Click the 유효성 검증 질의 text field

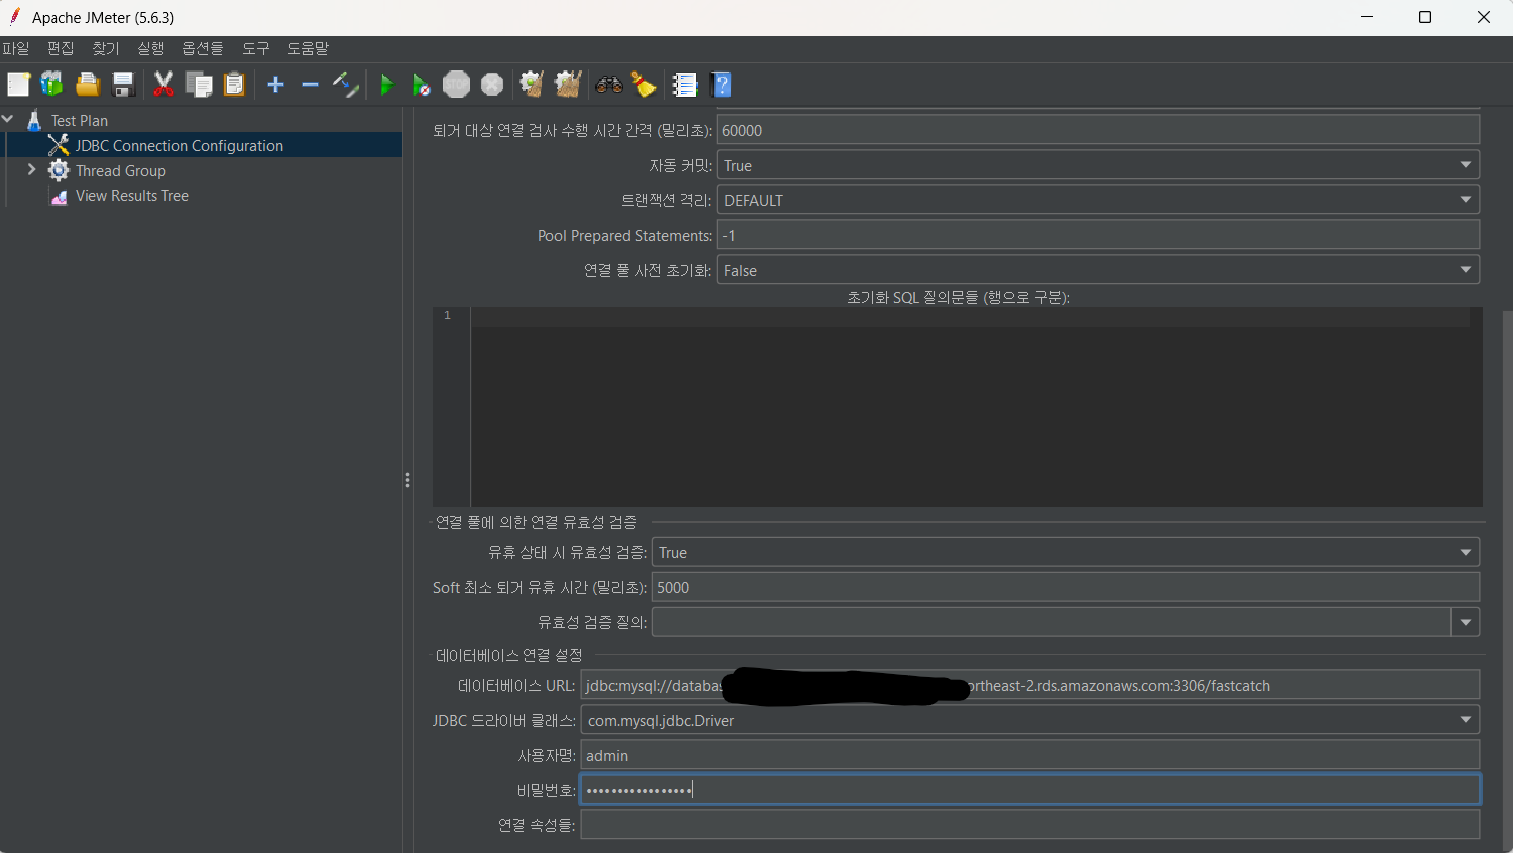coord(1051,622)
